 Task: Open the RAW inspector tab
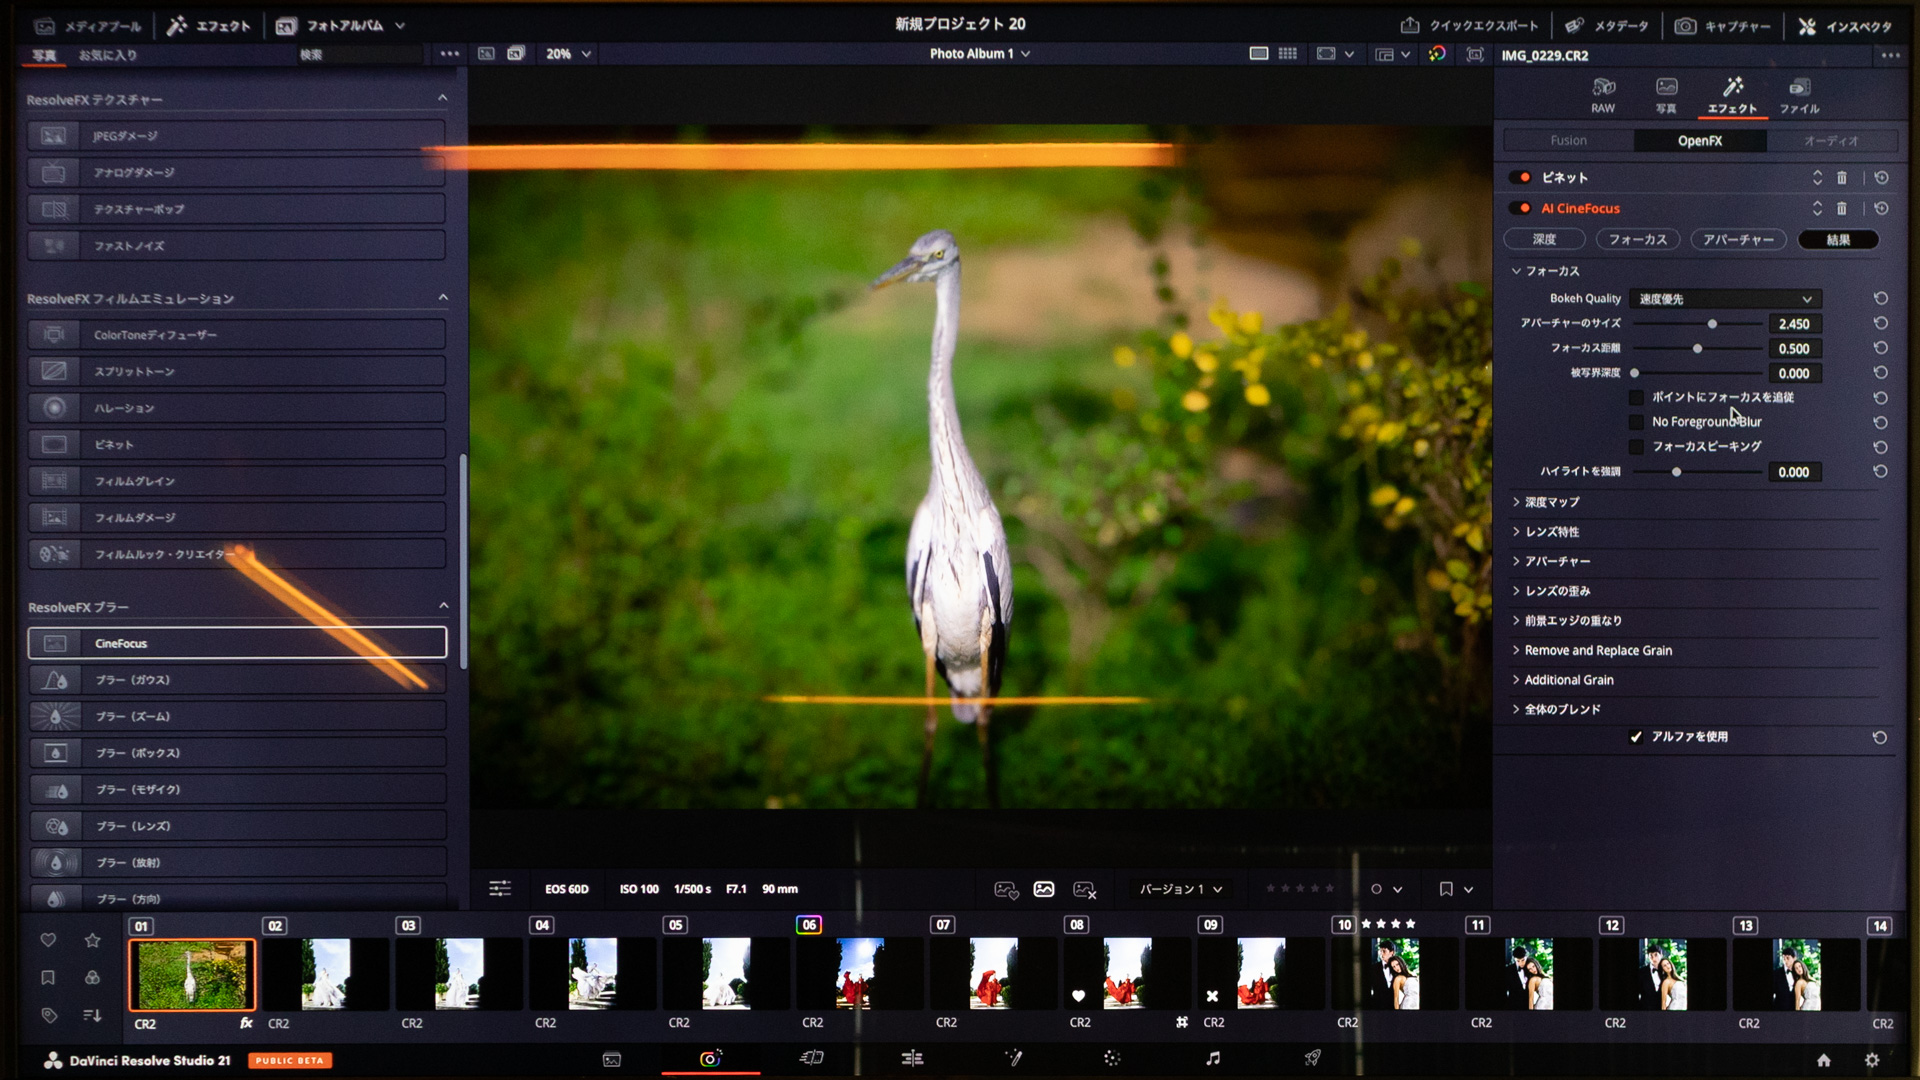pyautogui.click(x=1603, y=95)
